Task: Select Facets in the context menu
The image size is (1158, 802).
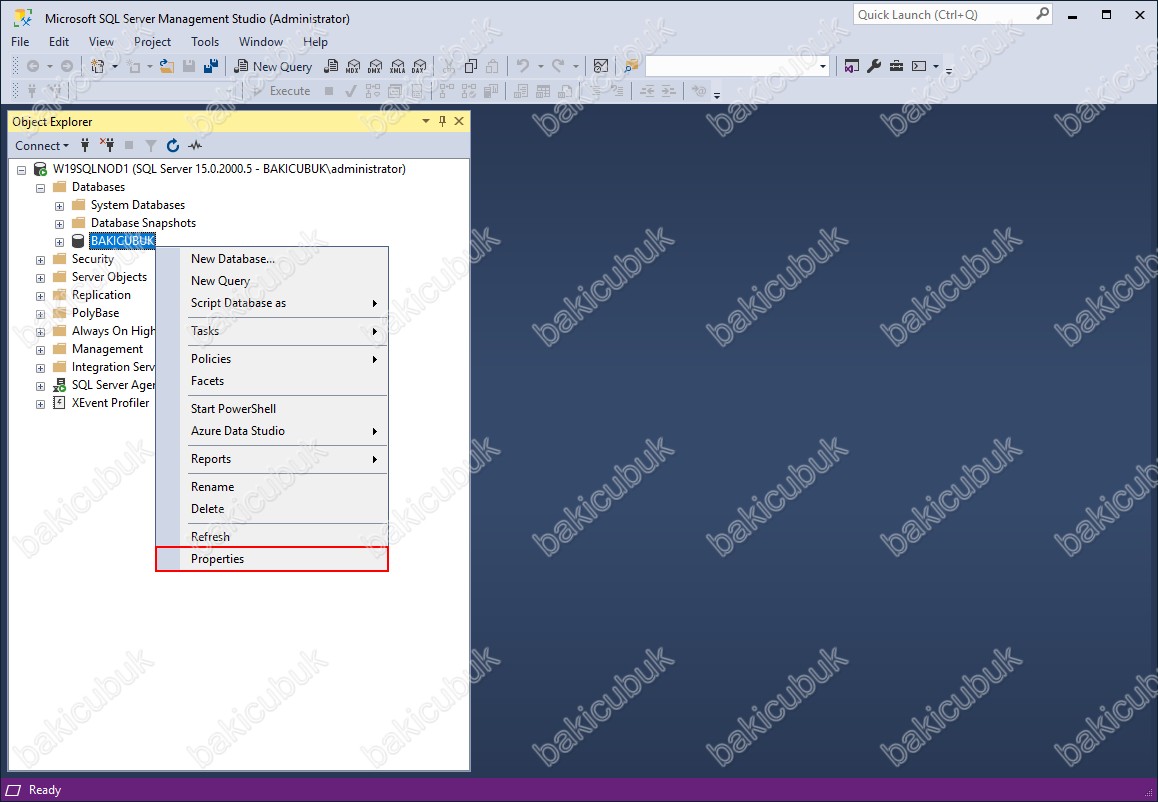Action: [x=272, y=381]
